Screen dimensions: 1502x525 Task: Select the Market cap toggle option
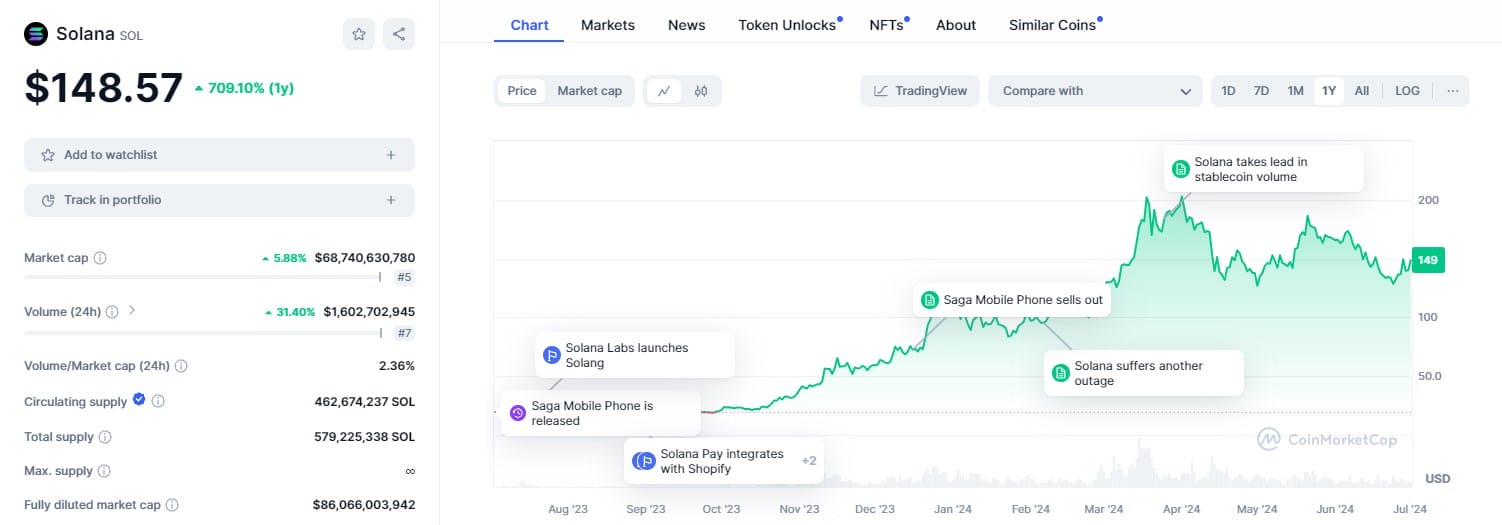pos(590,91)
